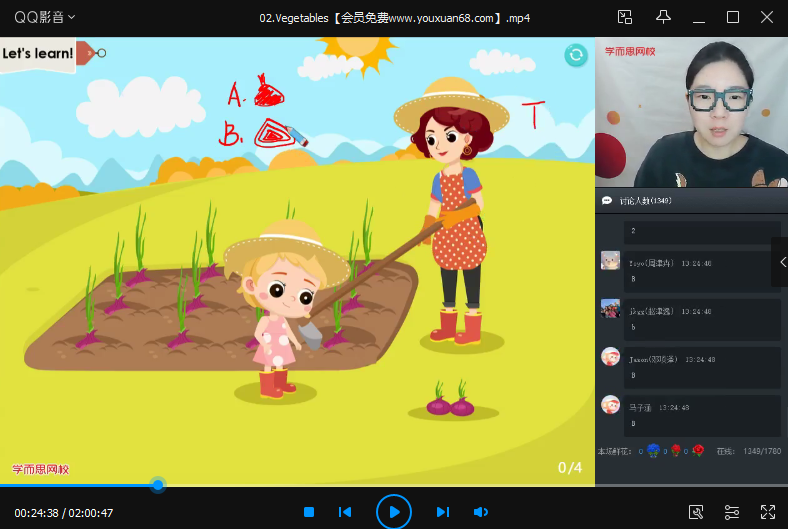The width and height of the screenshot is (788, 529).
Task: Maximize the player window
Action: tap(732, 17)
